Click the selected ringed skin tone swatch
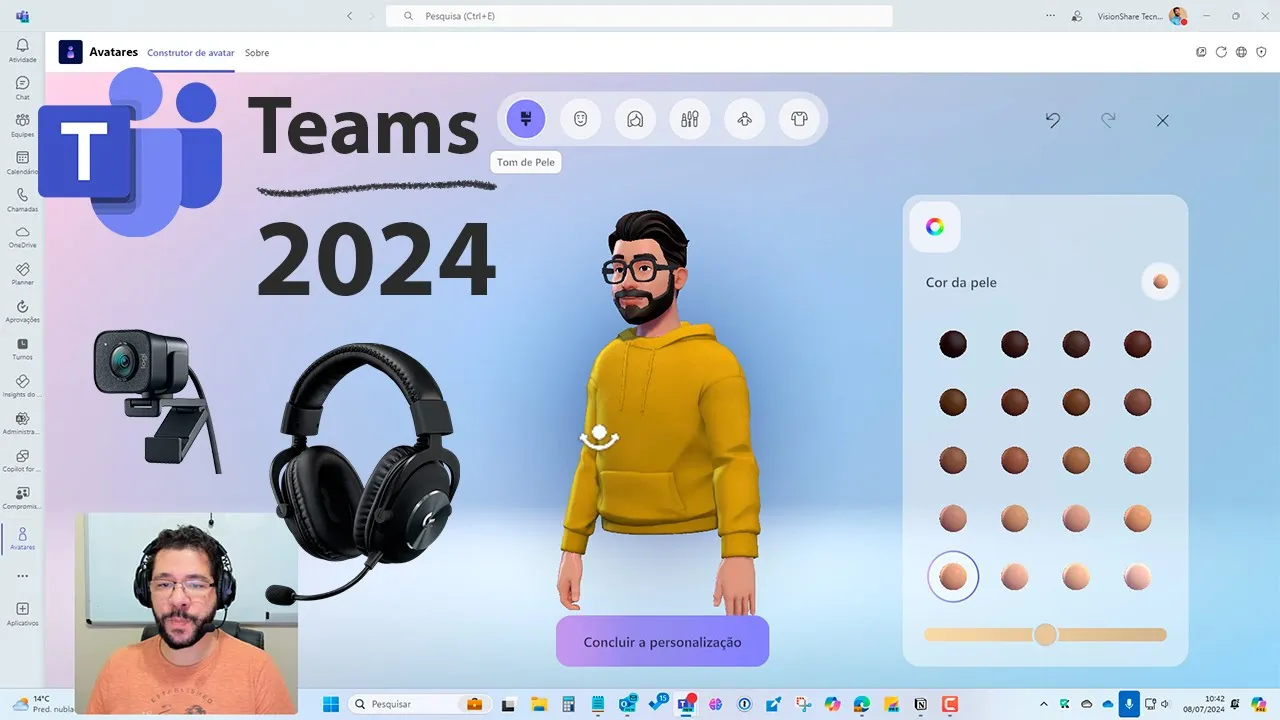The width and height of the screenshot is (1280, 720). (953, 577)
